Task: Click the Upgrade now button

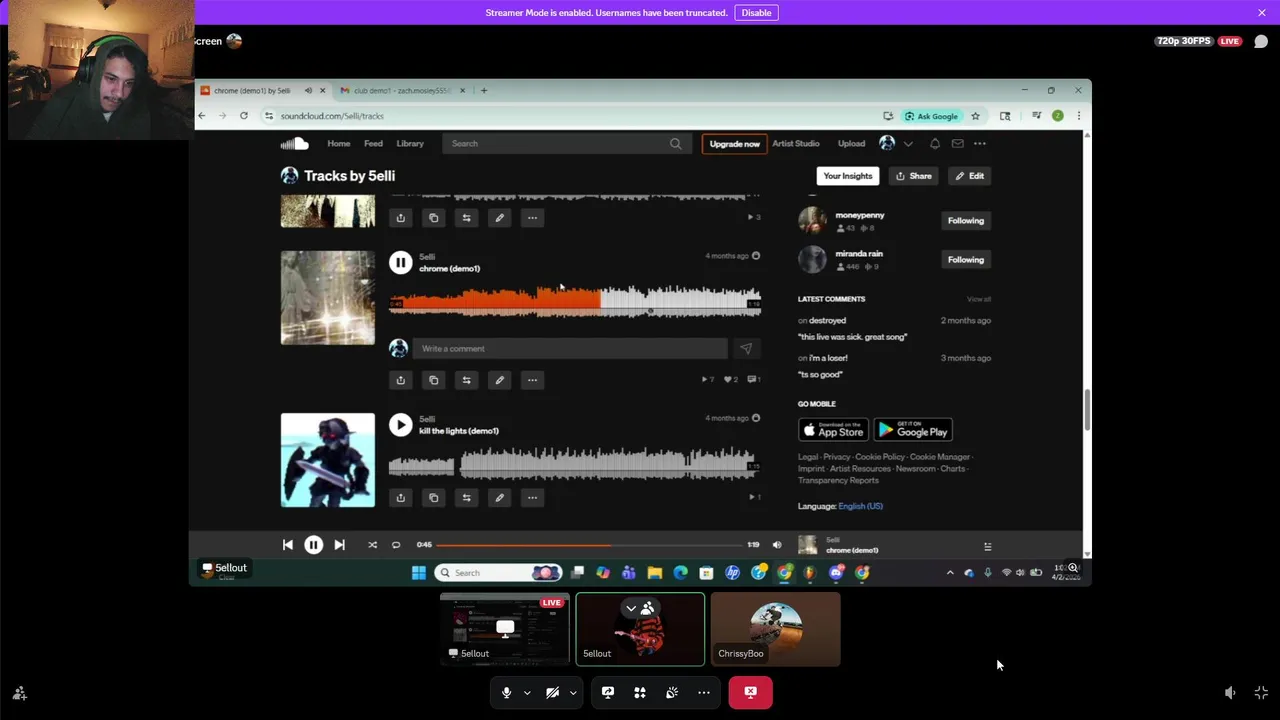Action: pyautogui.click(x=735, y=144)
